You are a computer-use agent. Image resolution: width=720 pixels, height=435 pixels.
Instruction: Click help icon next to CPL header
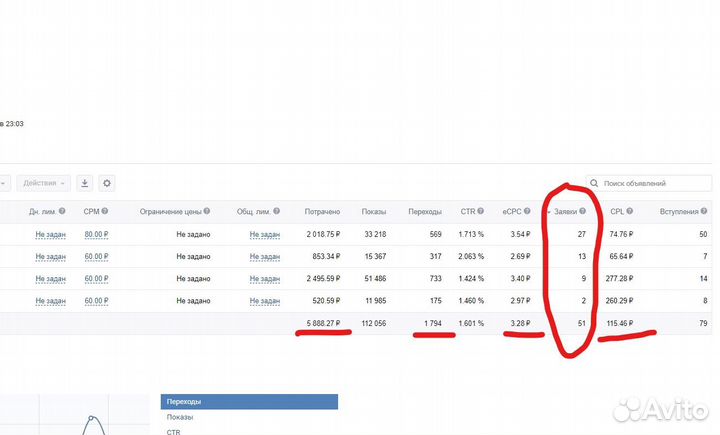[x=632, y=211]
